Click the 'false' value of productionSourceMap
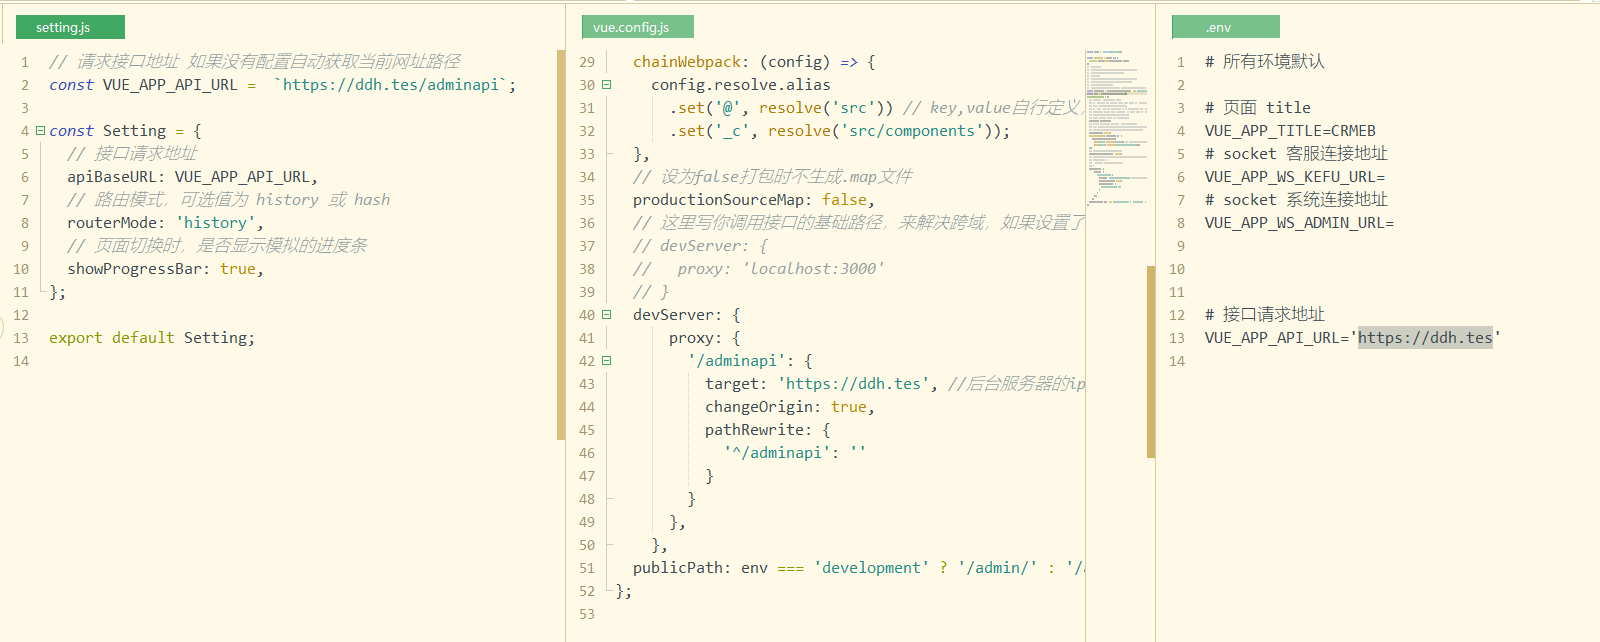Image resolution: width=1600 pixels, height=642 pixels. coord(844,200)
